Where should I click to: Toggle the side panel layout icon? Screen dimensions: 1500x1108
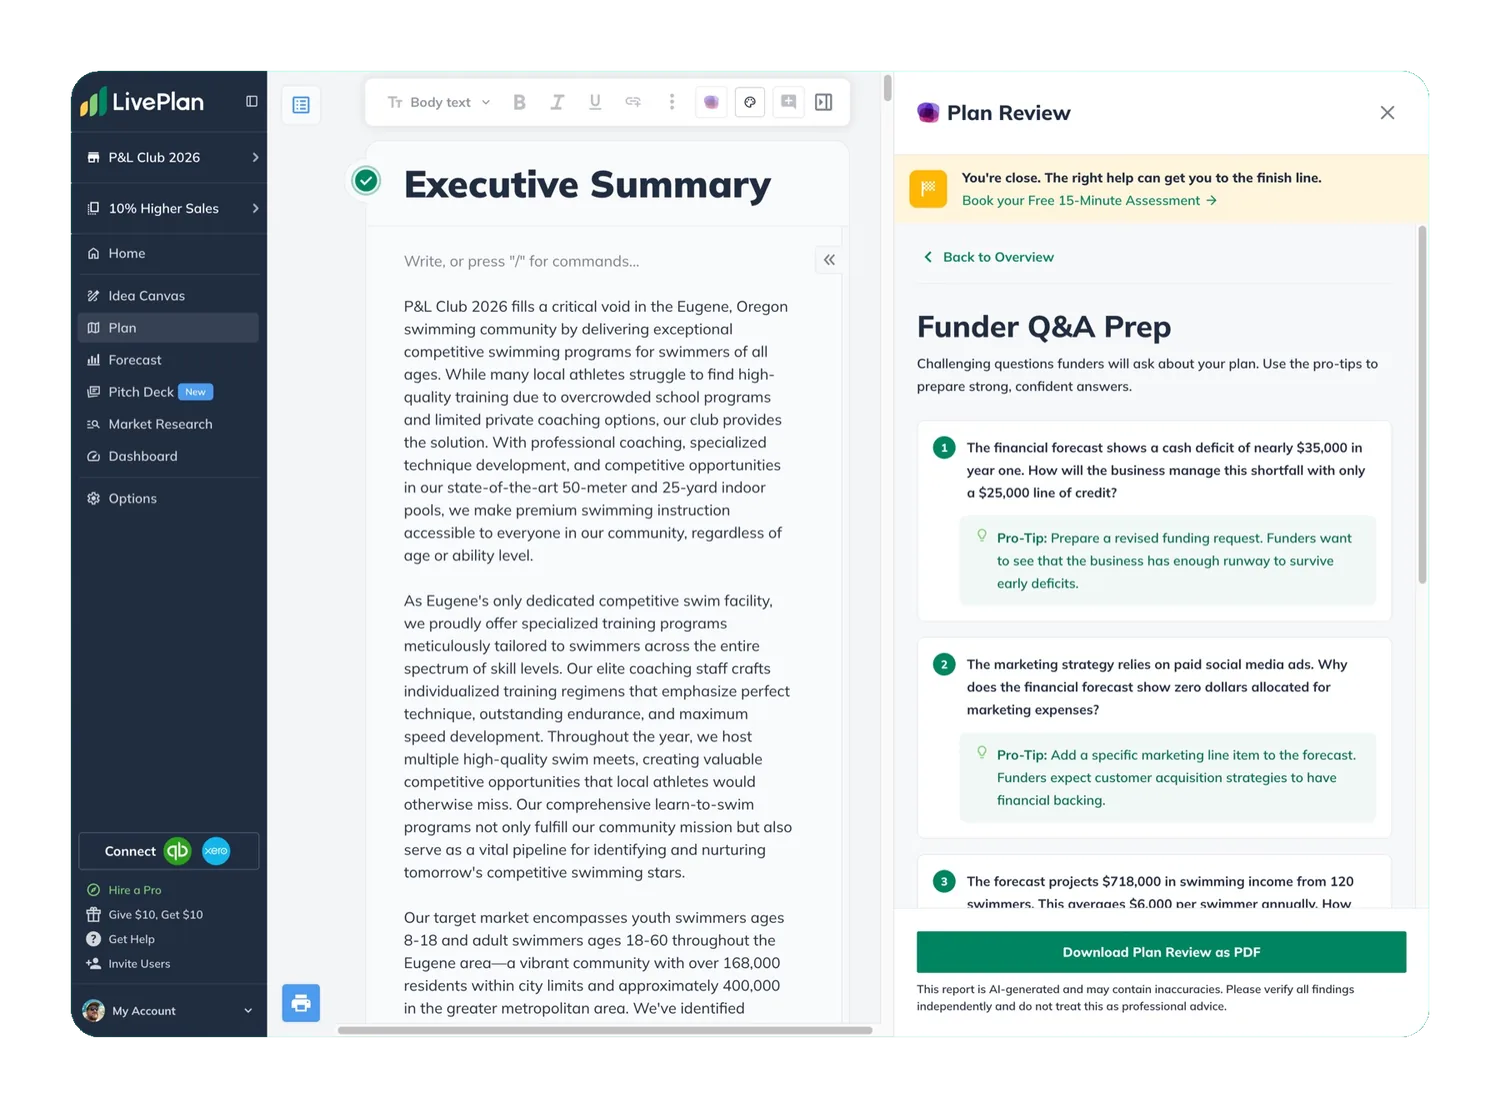[x=824, y=102]
